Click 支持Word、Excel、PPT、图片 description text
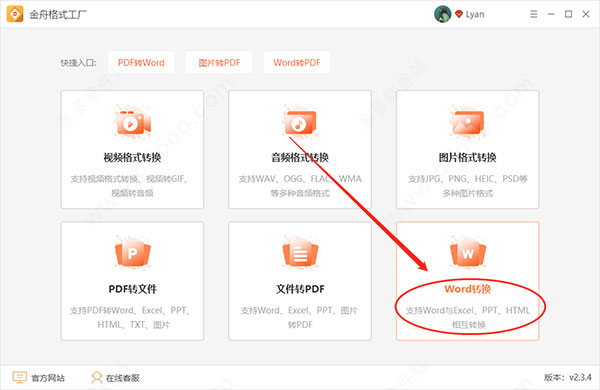The width and height of the screenshot is (600, 390). point(300,317)
